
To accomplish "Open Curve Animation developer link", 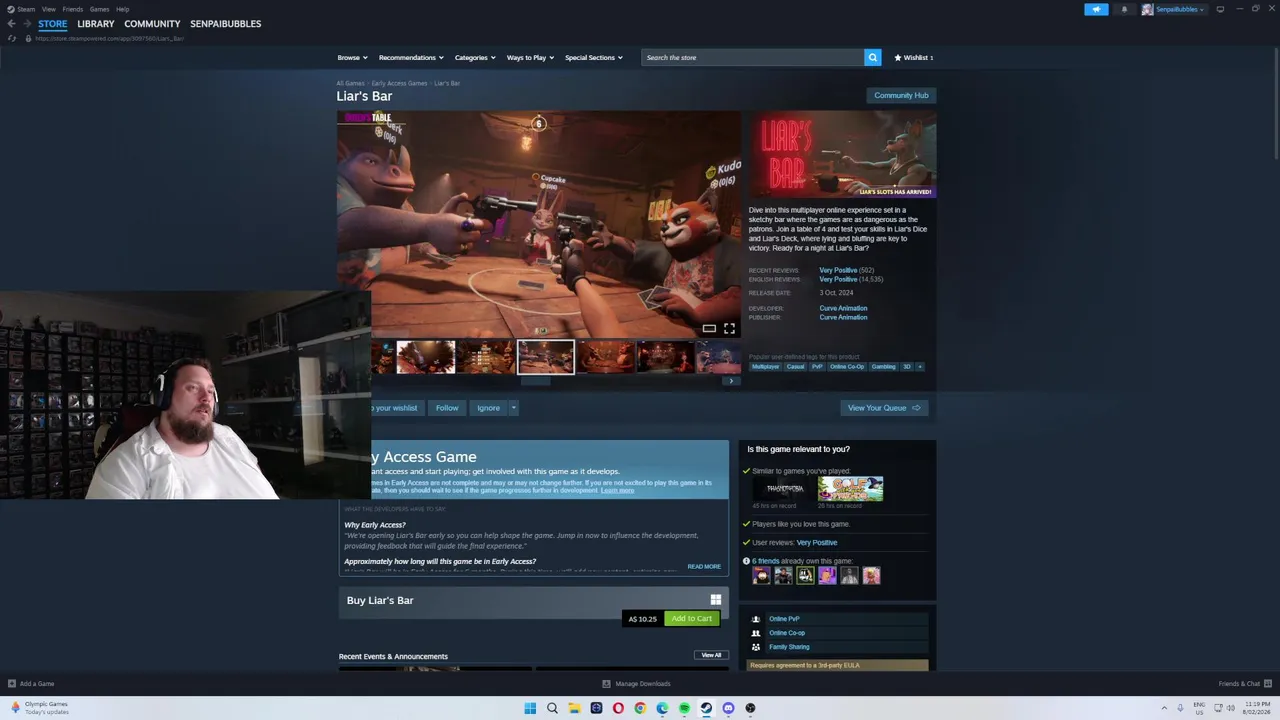I will click(843, 308).
